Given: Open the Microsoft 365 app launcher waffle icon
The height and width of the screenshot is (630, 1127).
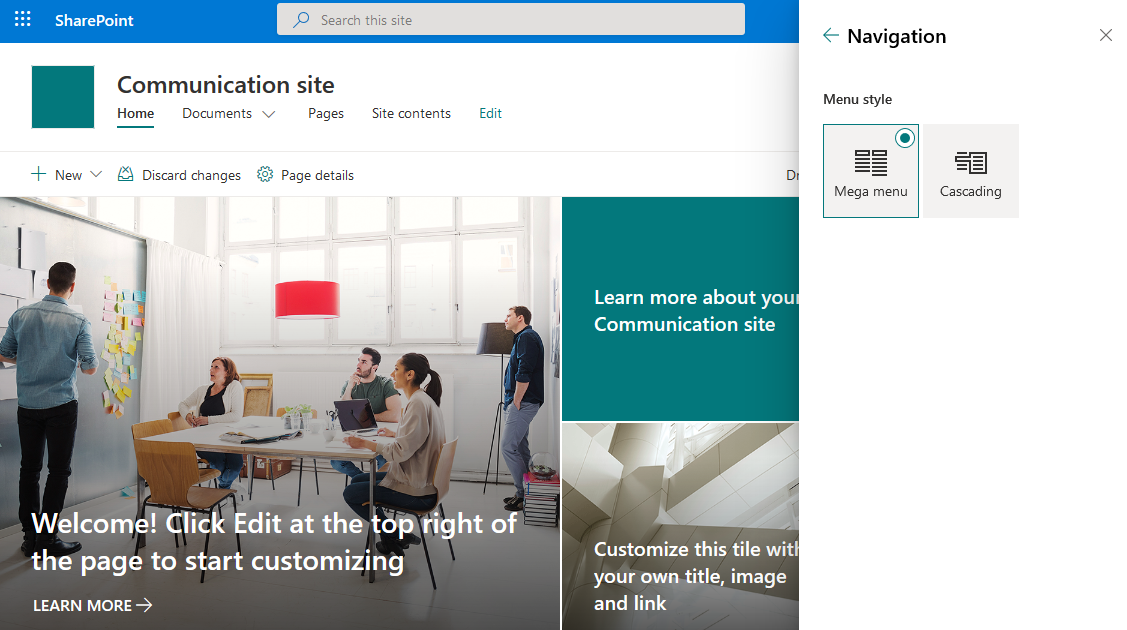Looking at the screenshot, I should tap(22, 19).
